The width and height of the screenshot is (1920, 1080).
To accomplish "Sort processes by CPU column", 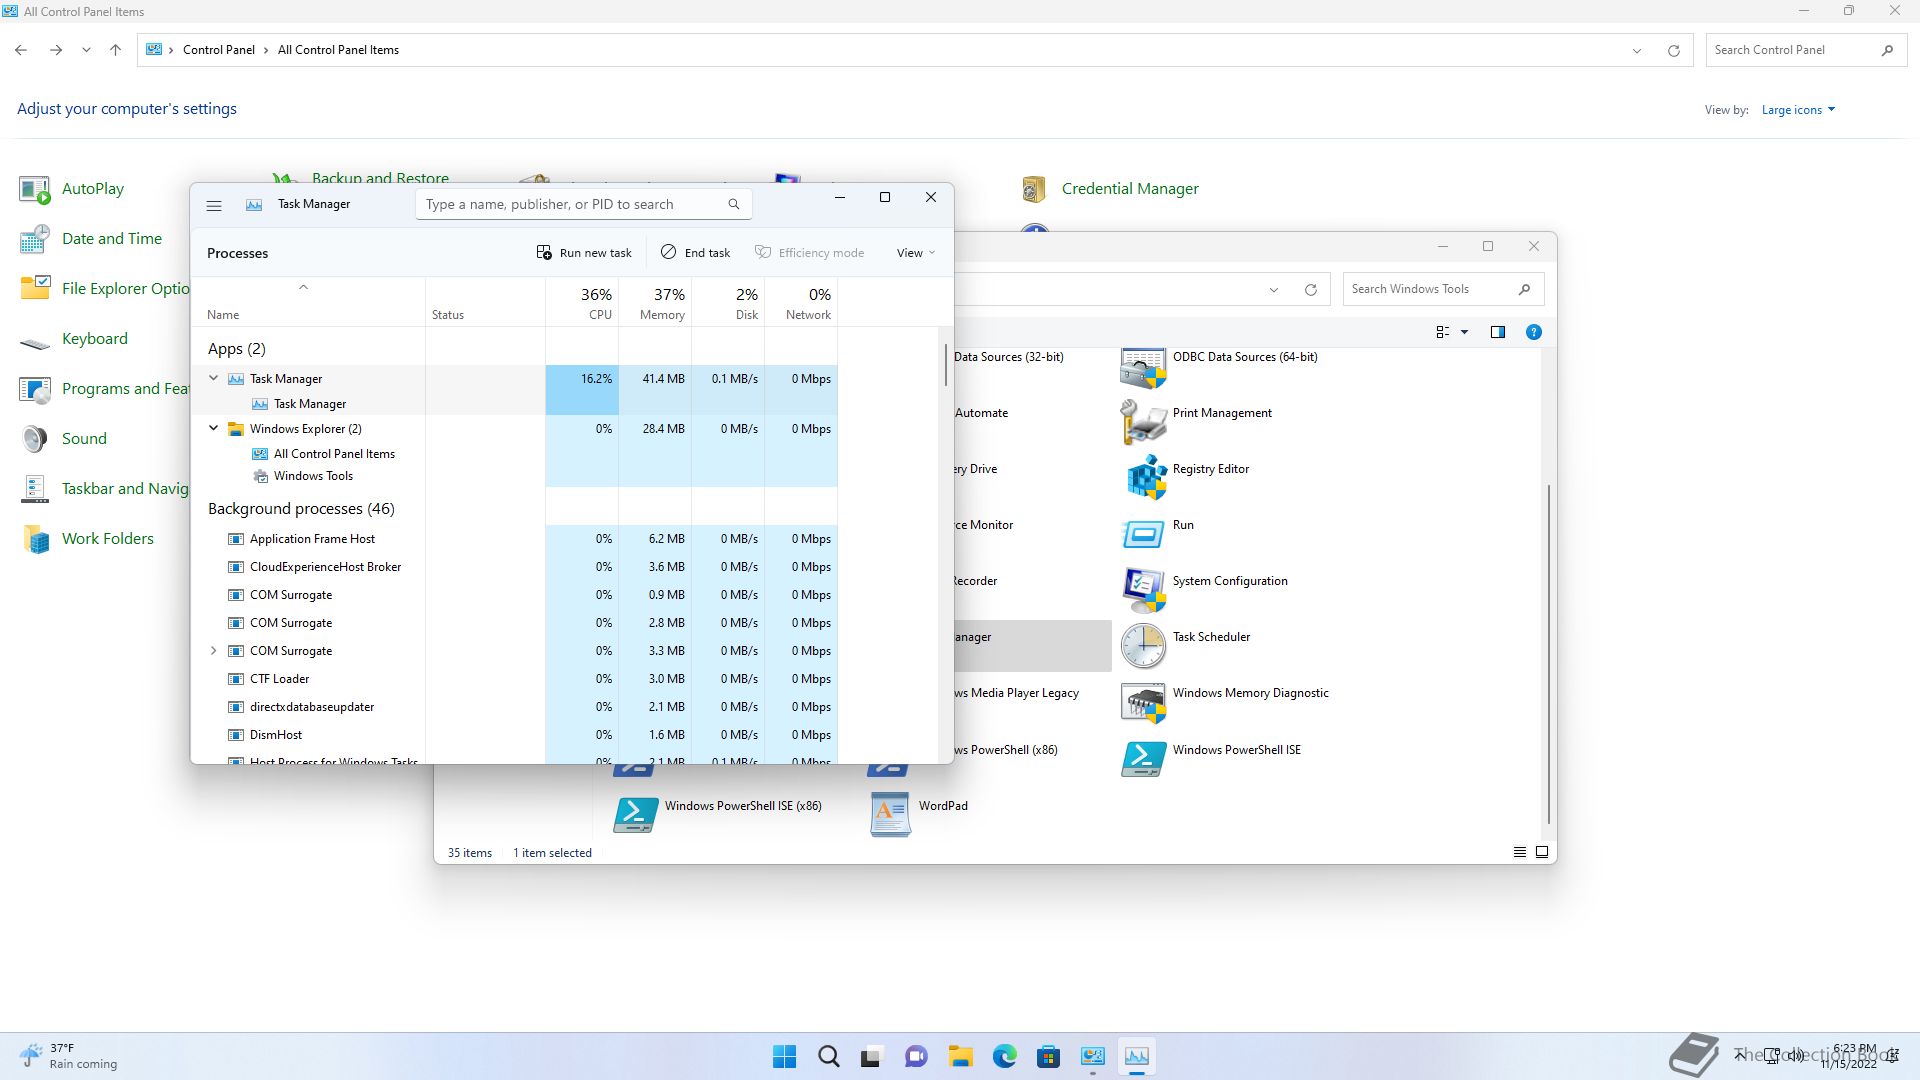I will pyautogui.click(x=582, y=303).
